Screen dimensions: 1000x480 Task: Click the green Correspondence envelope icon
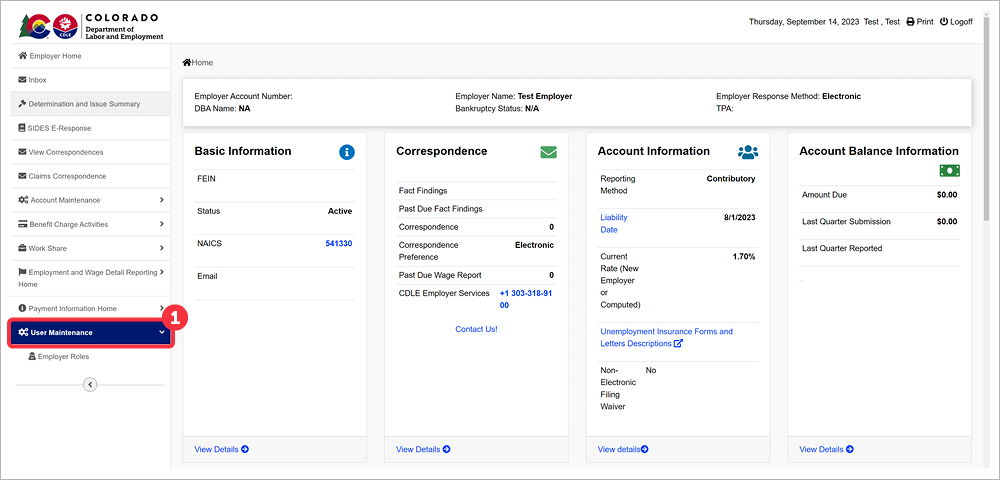pyautogui.click(x=548, y=152)
